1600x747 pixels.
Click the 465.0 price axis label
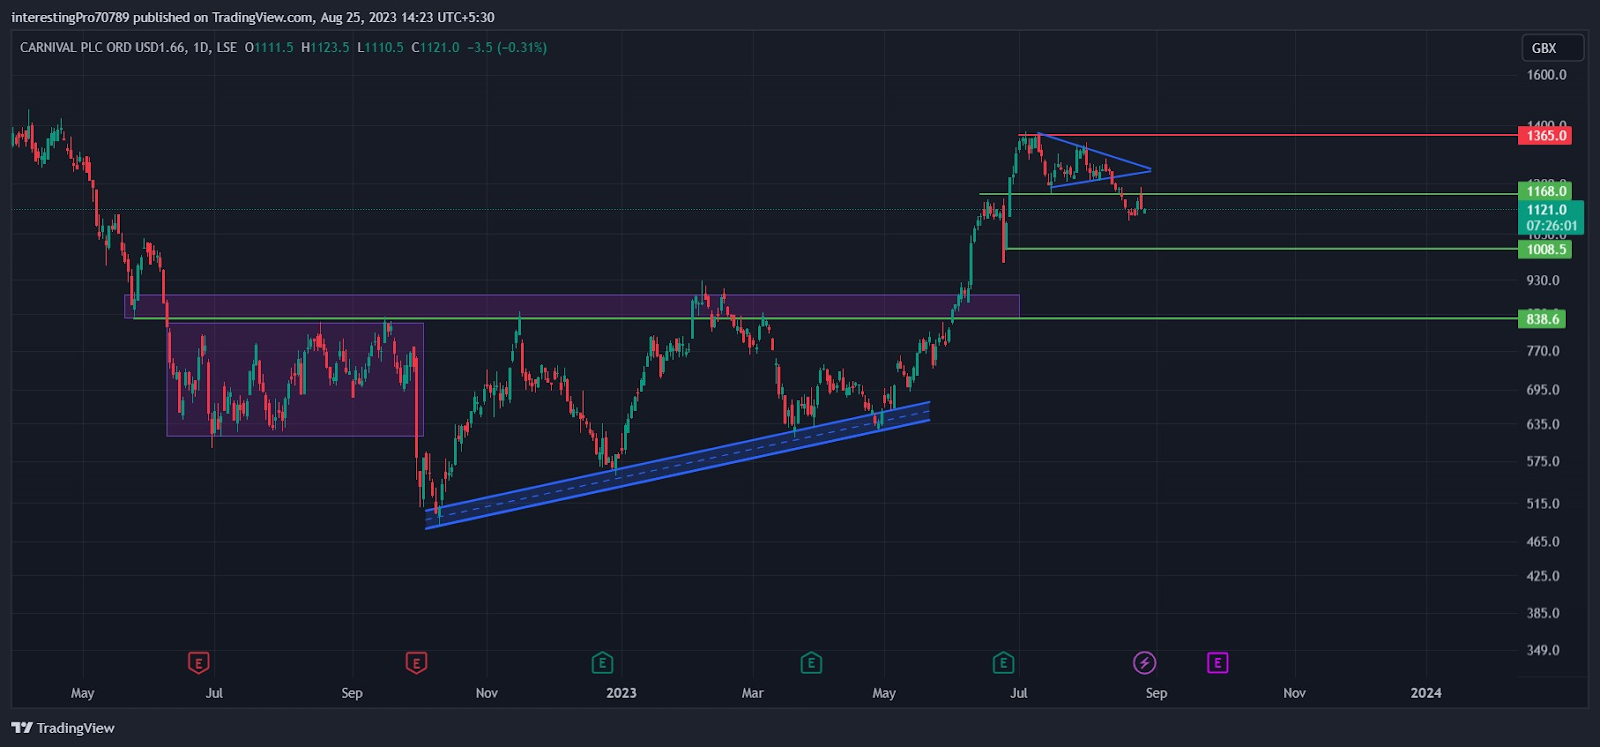(1543, 542)
